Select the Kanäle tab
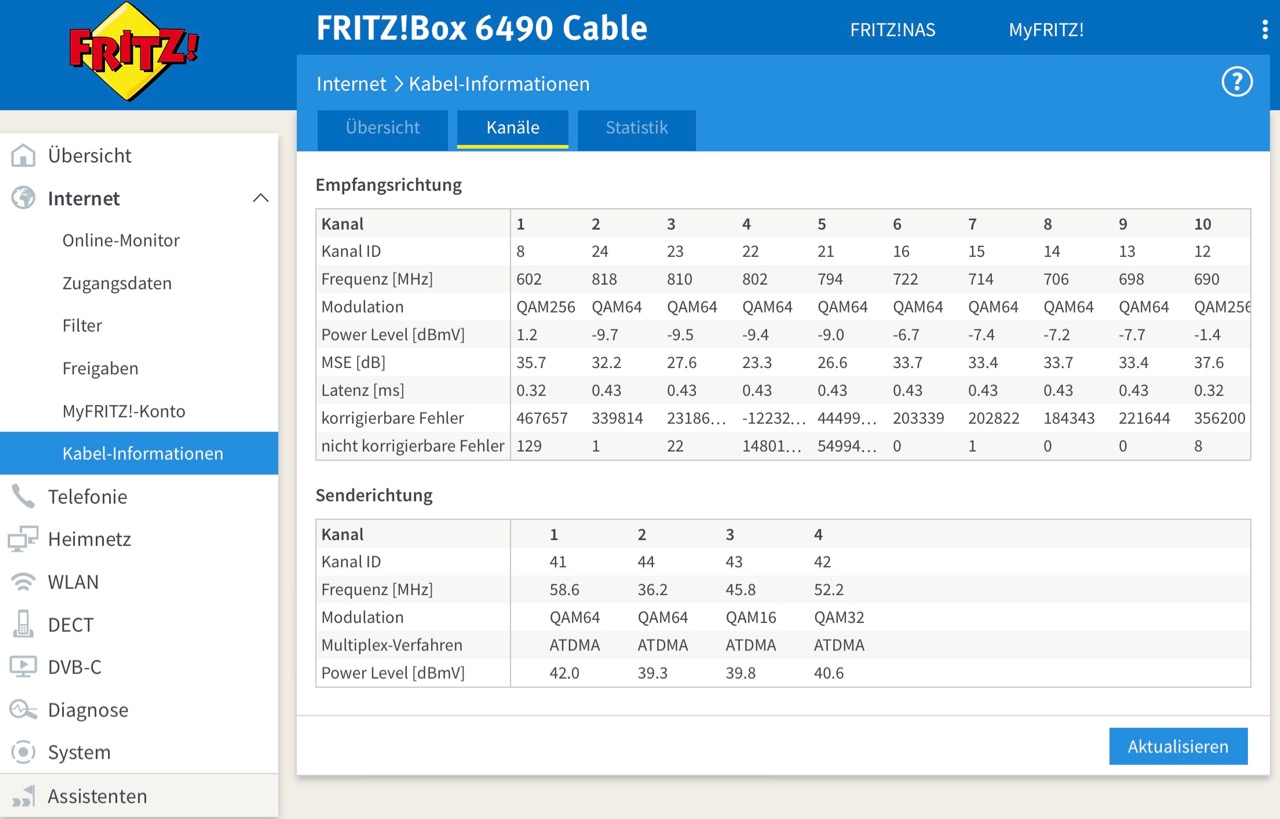 513,129
